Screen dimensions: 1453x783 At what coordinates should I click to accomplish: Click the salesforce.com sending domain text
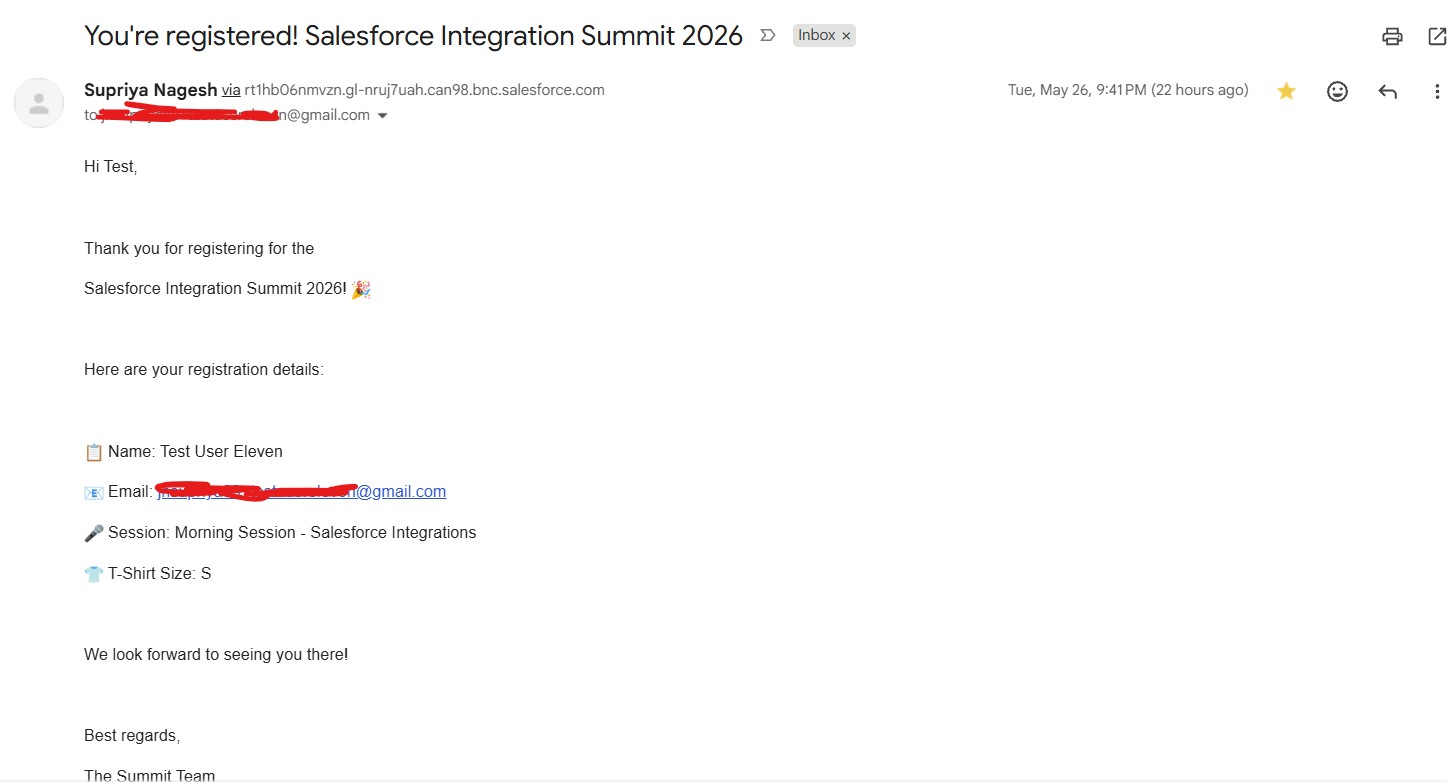click(424, 90)
